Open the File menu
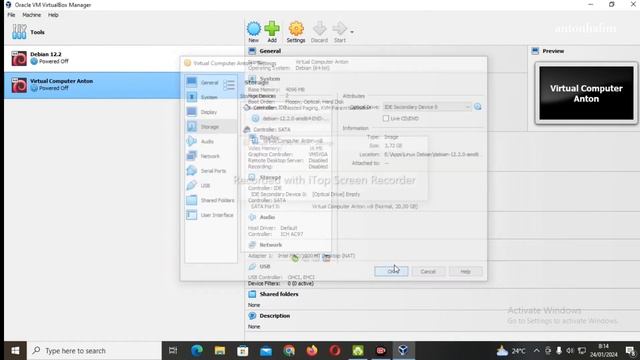The width and height of the screenshot is (640, 360). click(11, 15)
